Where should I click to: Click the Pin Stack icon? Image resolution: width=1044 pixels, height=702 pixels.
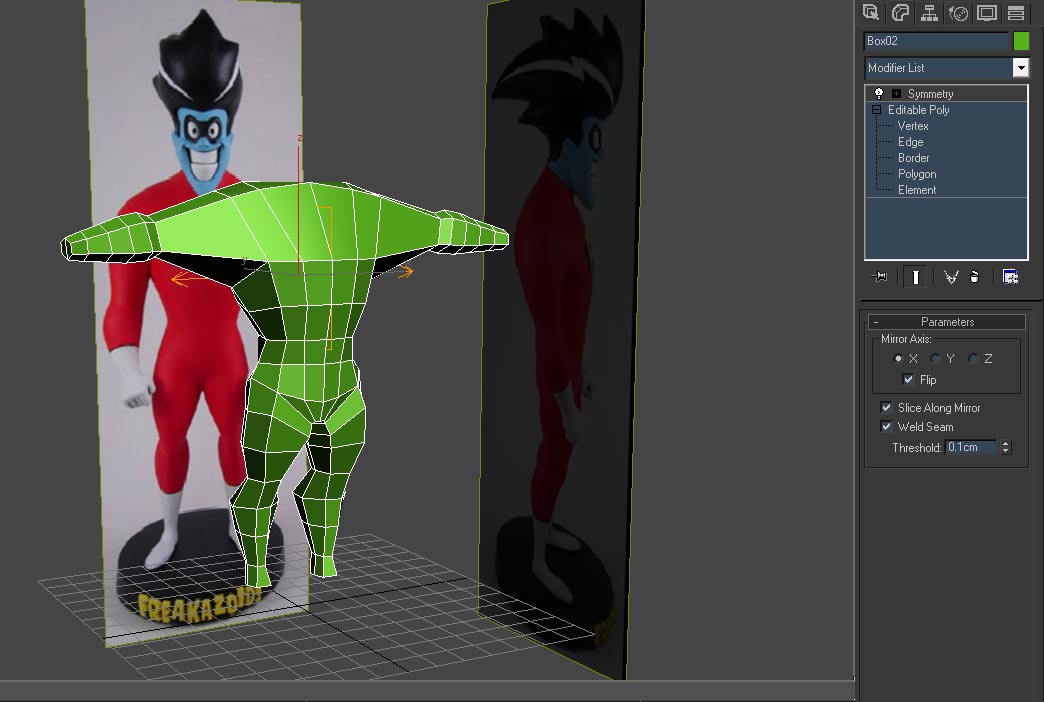click(x=879, y=276)
